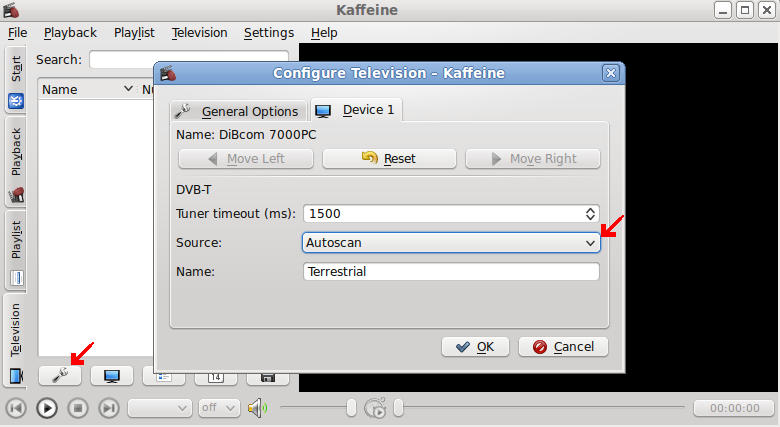Click the Move Left button

[246, 159]
